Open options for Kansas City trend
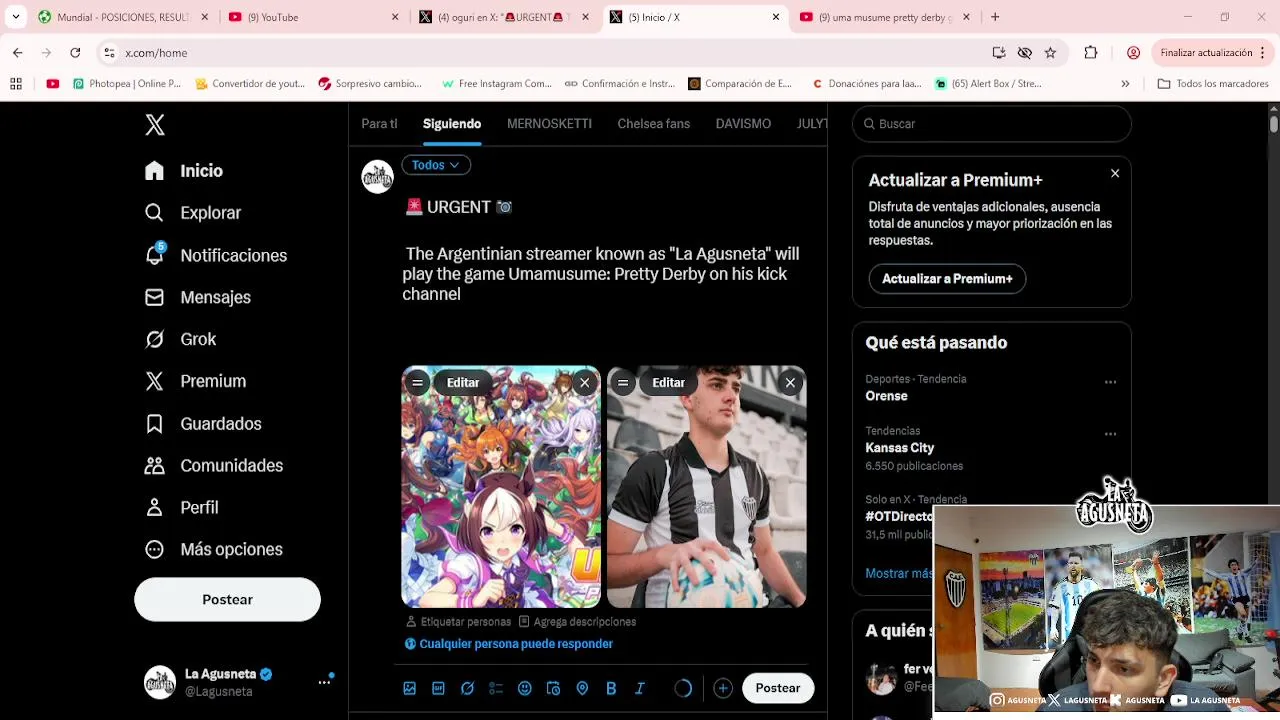Screen dimensions: 1280x720 [1110, 434]
